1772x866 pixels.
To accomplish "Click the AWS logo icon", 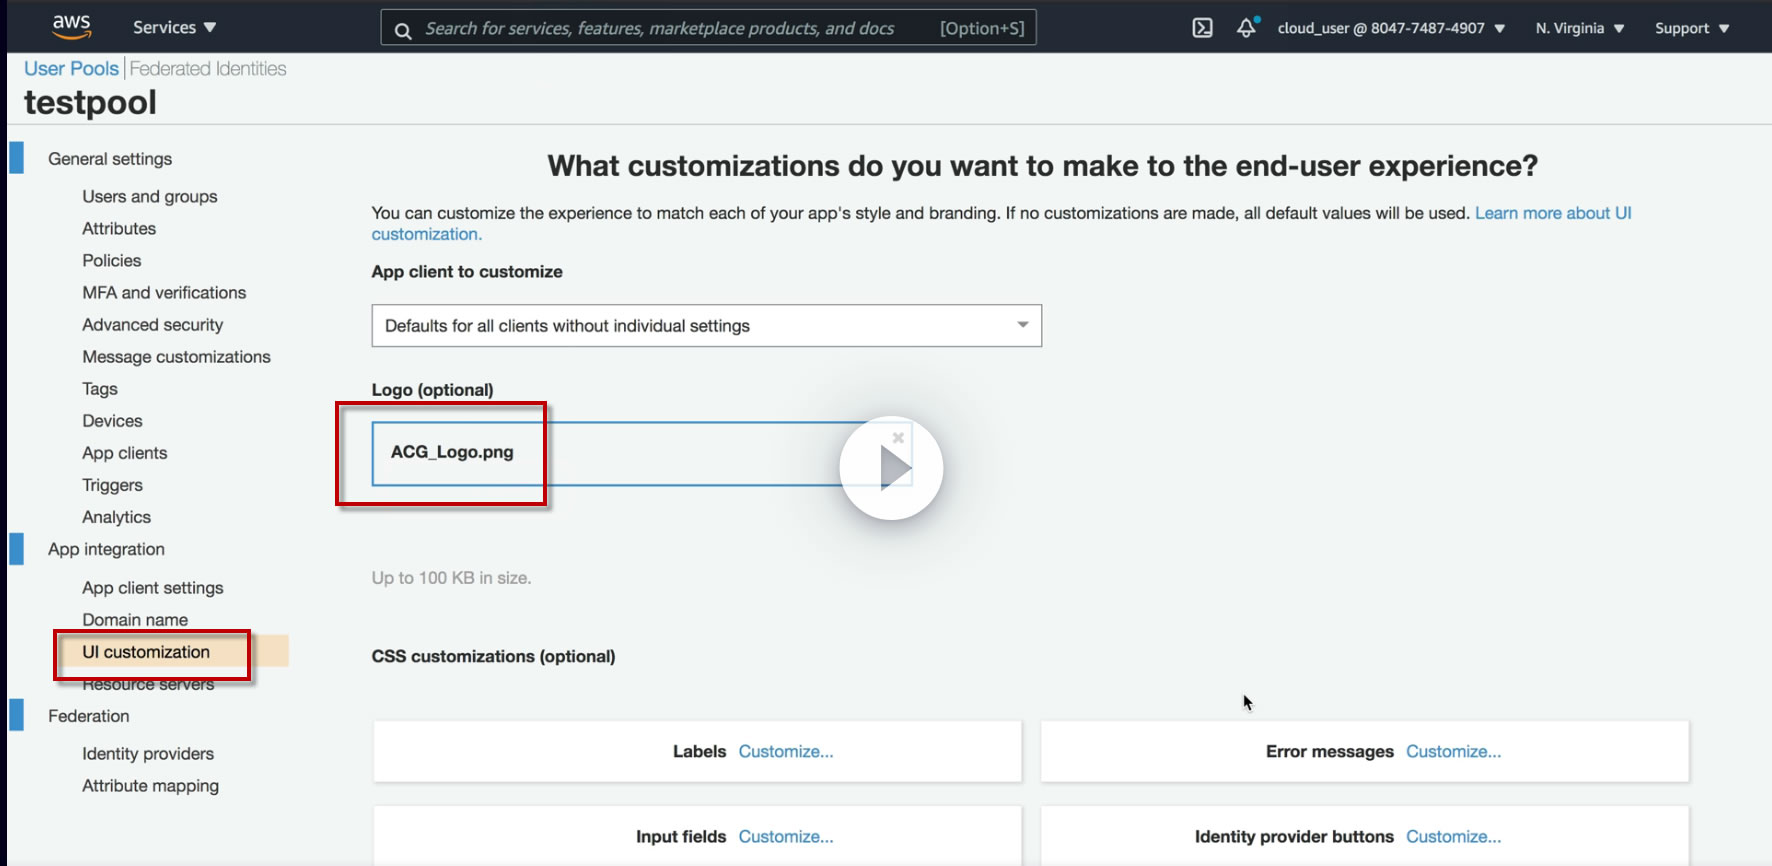I will point(71,27).
